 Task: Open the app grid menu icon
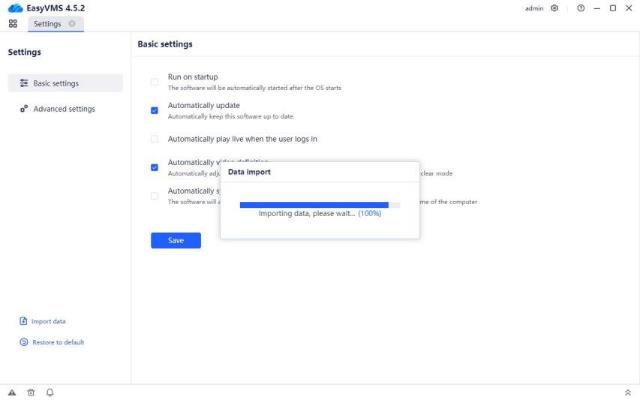pos(13,24)
